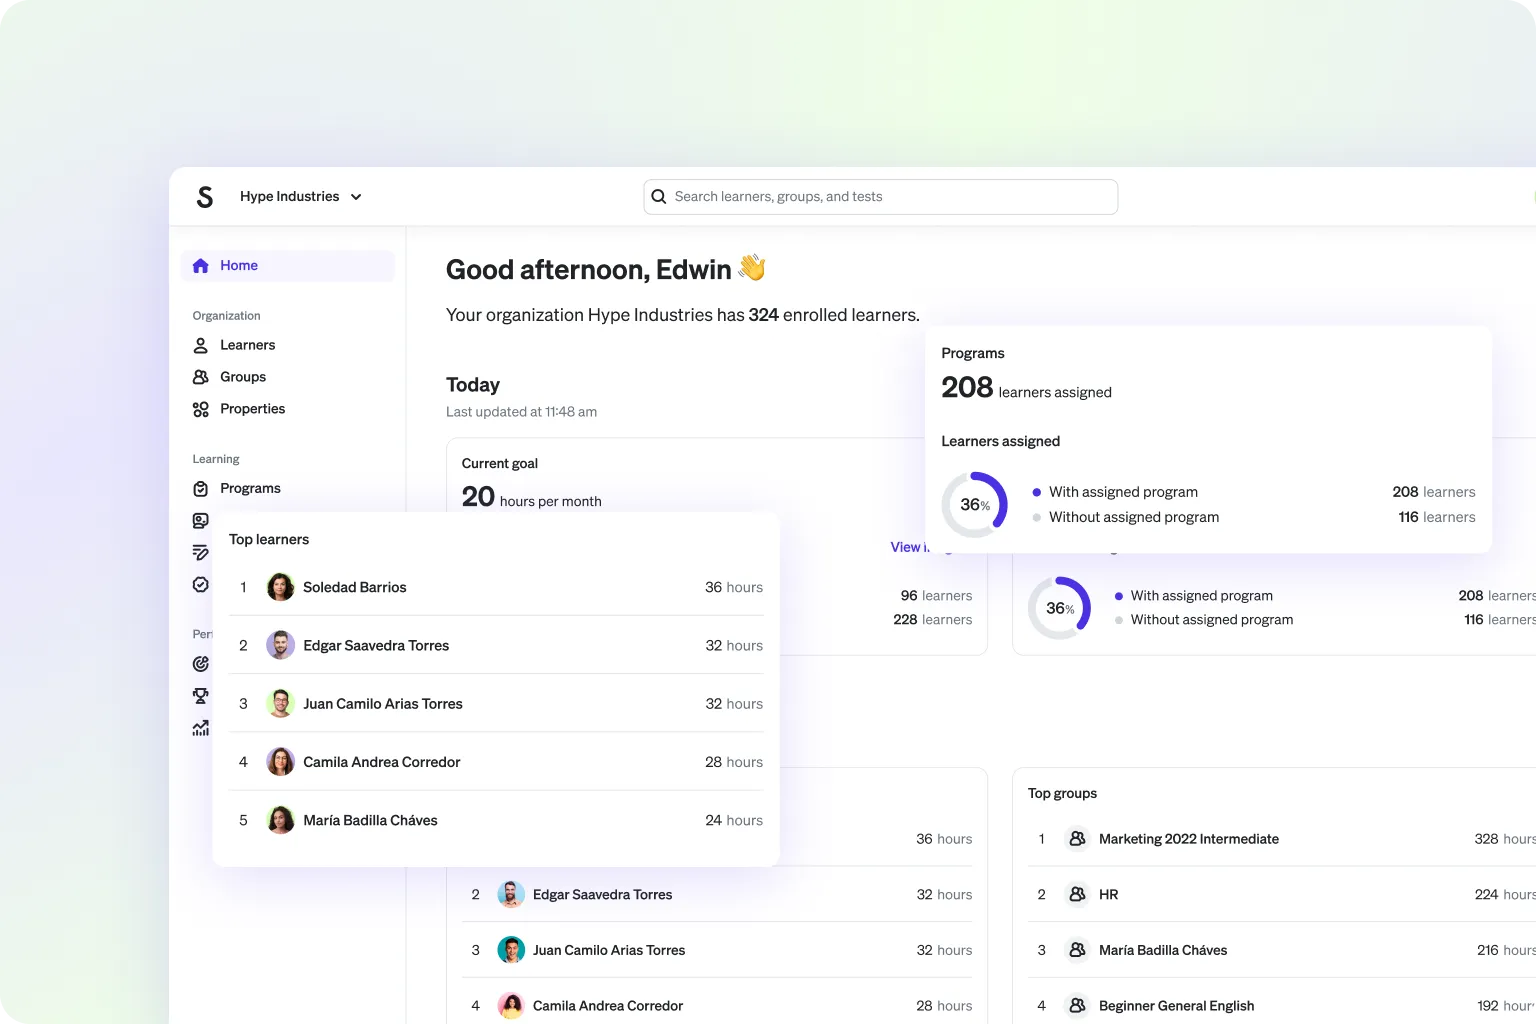This screenshot has width=1536, height=1024.
Task: Click the group icon beside María Badilla Cháves in Top groups
Action: coord(1077,950)
